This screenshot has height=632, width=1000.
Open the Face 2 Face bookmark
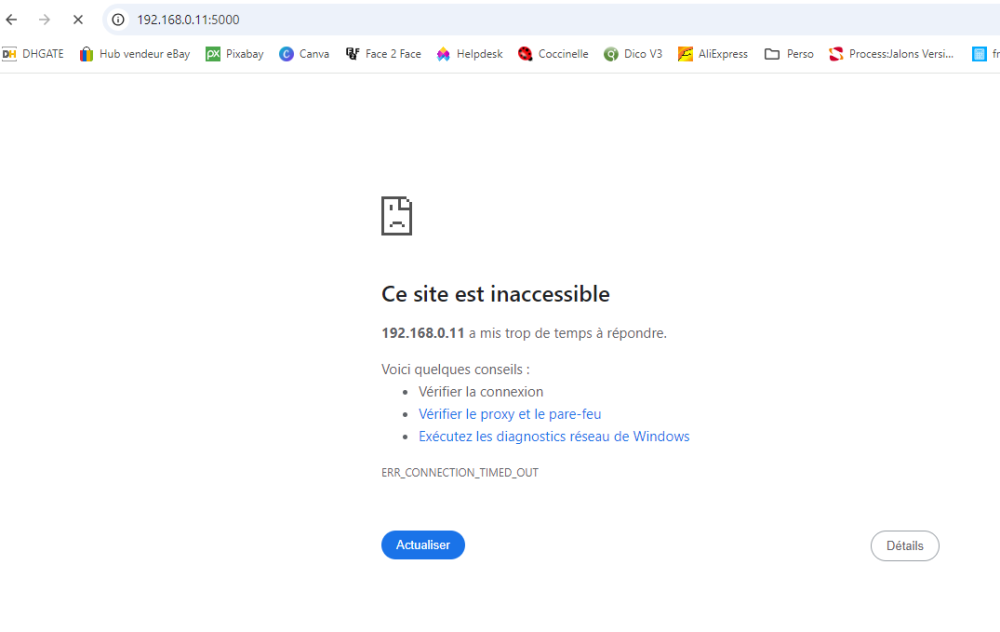pos(383,54)
